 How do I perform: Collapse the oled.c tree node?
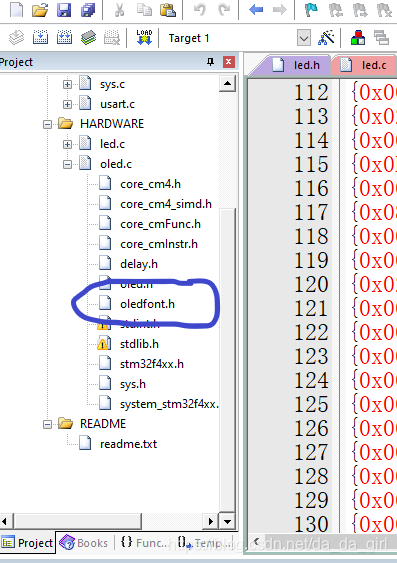pyautogui.click(x=67, y=164)
